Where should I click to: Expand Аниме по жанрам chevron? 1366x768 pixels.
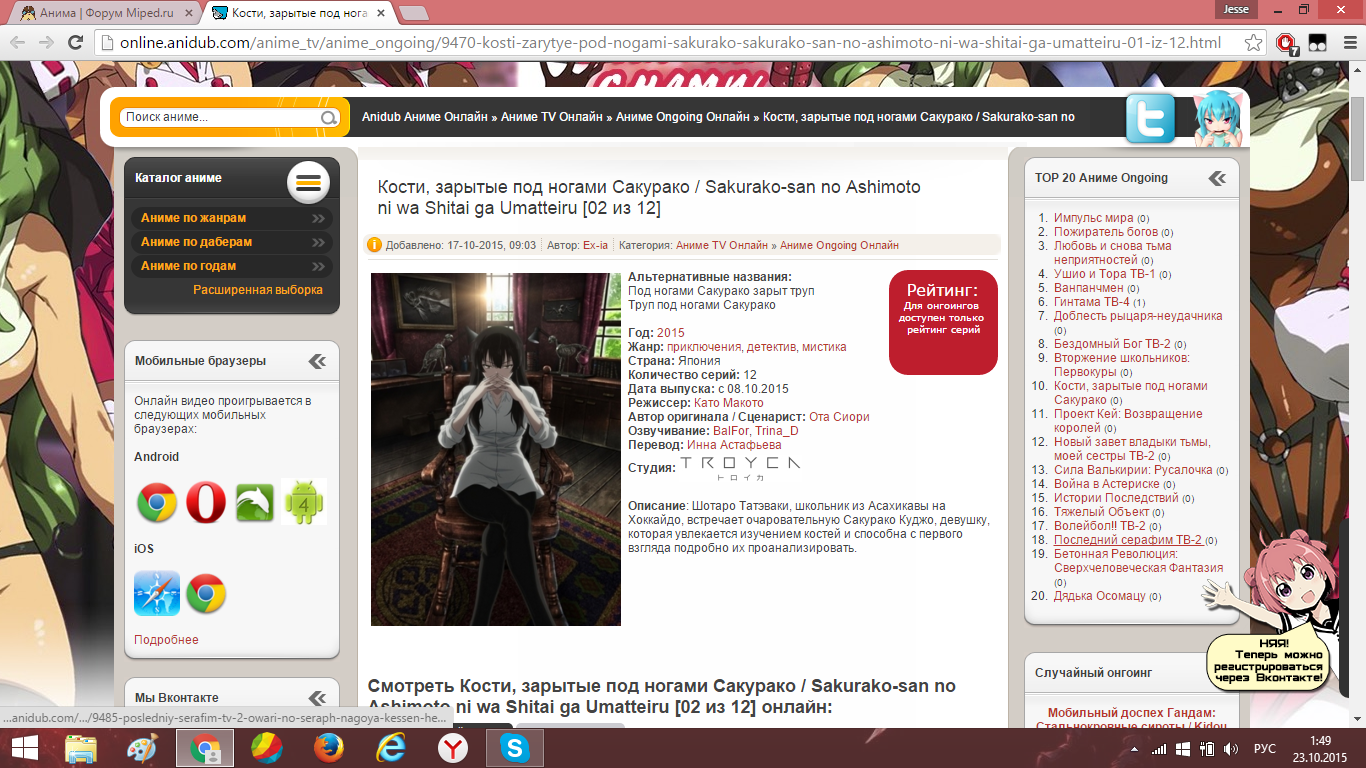pyautogui.click(x=318, y=218)
